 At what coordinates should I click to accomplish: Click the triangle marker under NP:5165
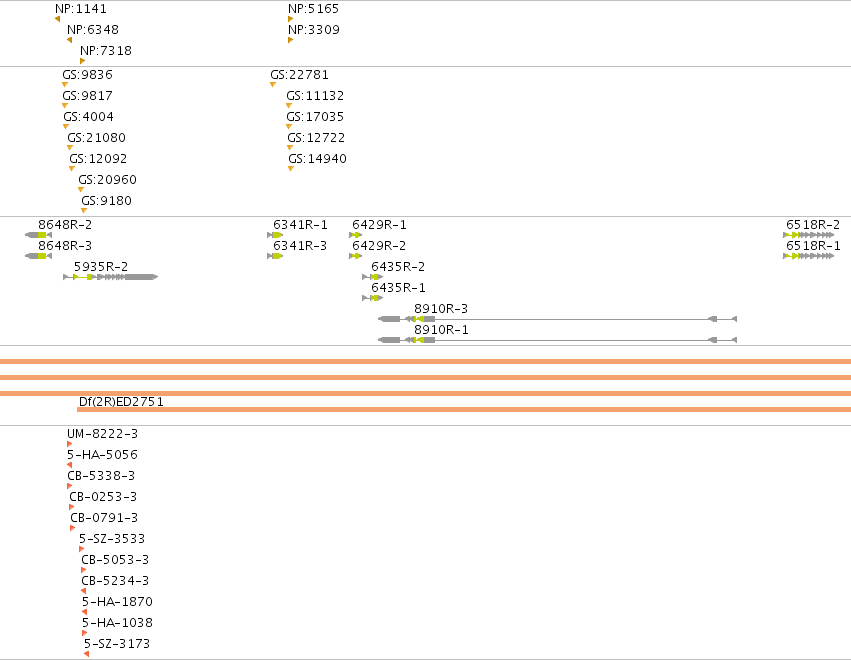(290, 19)
